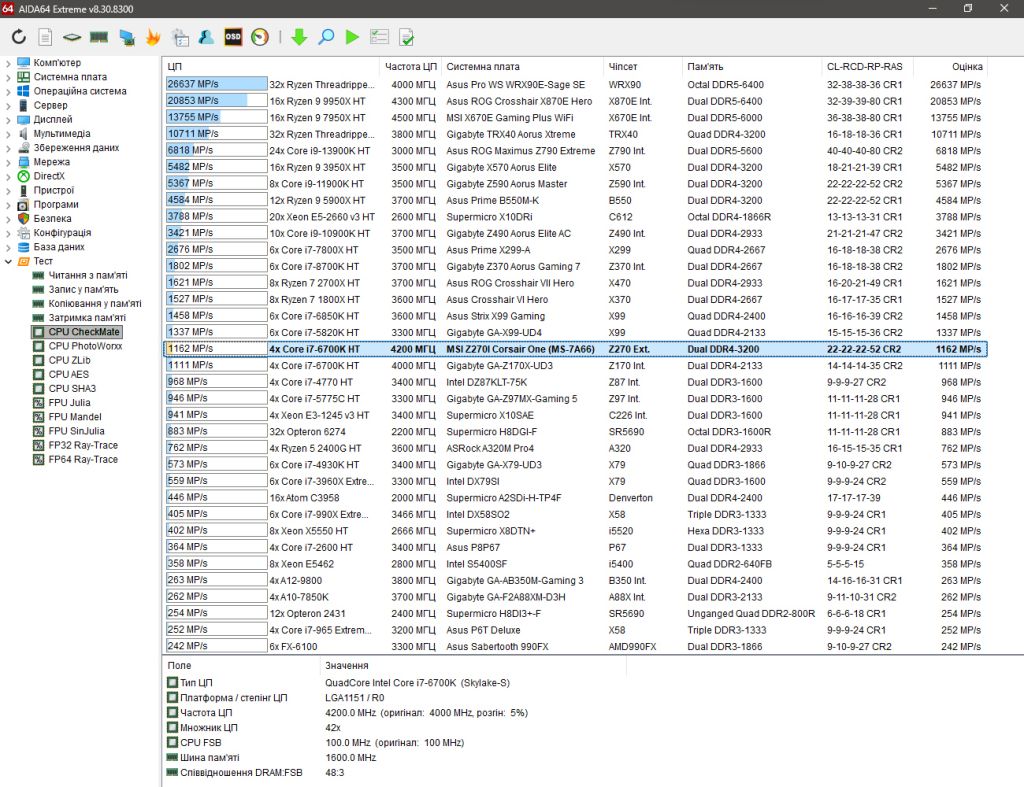Sort by the Чіпсет column header
Image resolution: width=1024 pixels, height=787 pixels.
[x=642, y=67]
